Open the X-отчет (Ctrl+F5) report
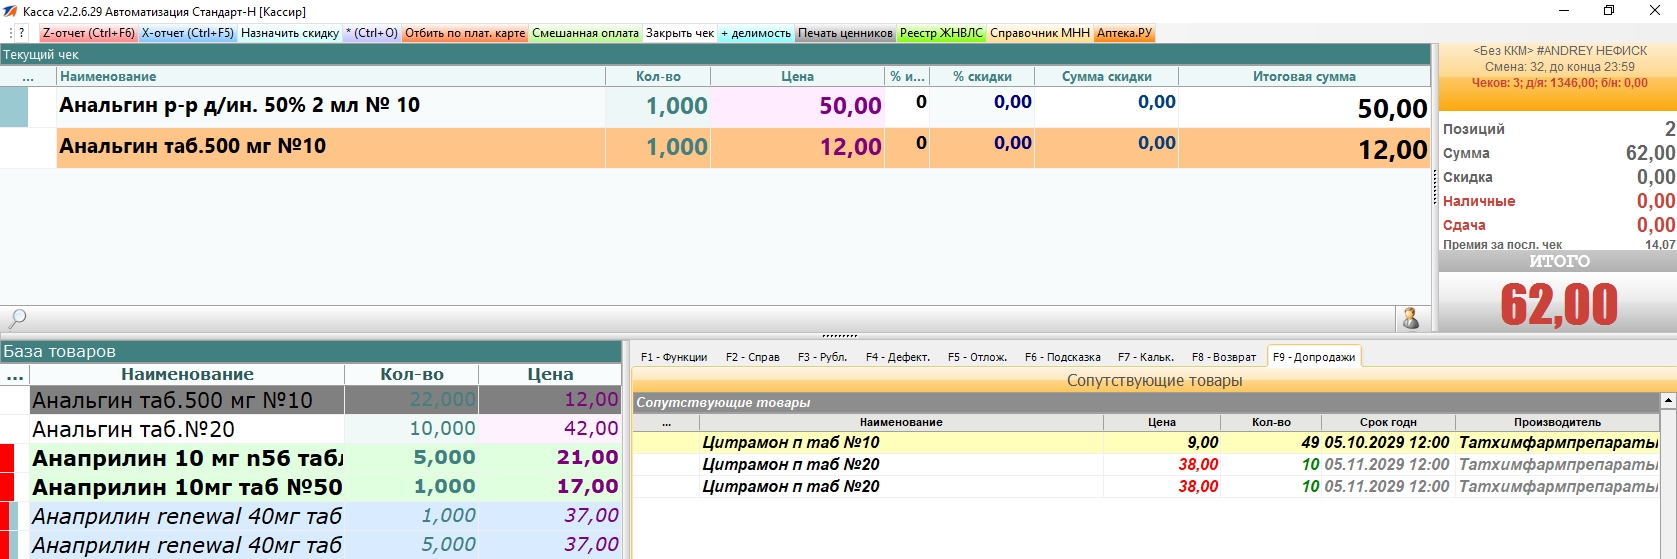This screenshot has width=1677, height=559. coord(187,33)
